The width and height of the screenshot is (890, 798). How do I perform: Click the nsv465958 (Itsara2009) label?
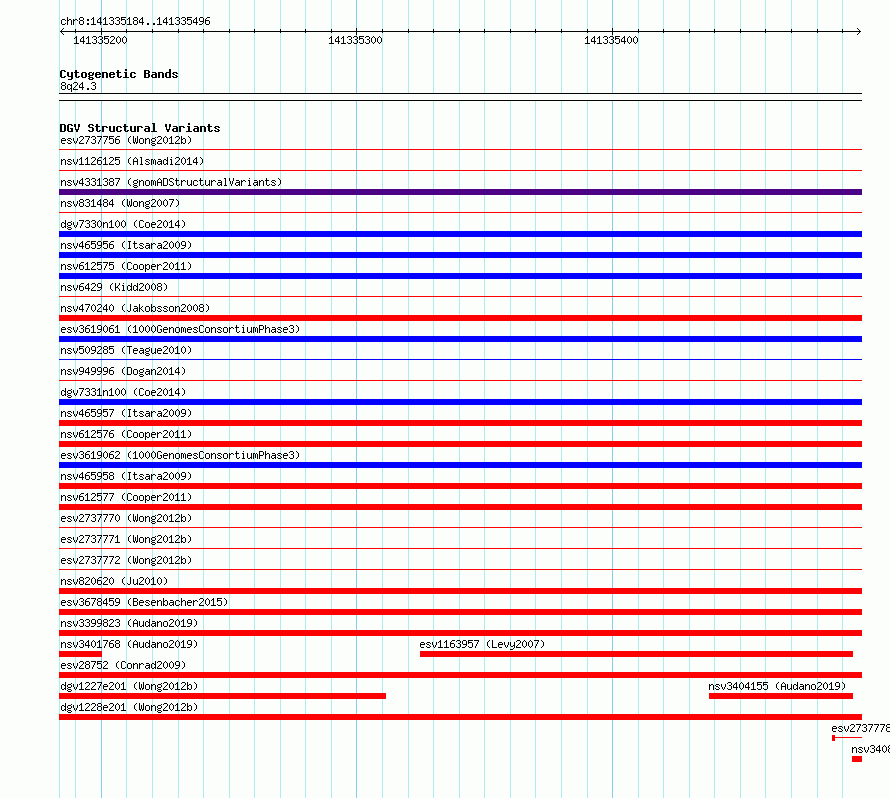(126, 476)
